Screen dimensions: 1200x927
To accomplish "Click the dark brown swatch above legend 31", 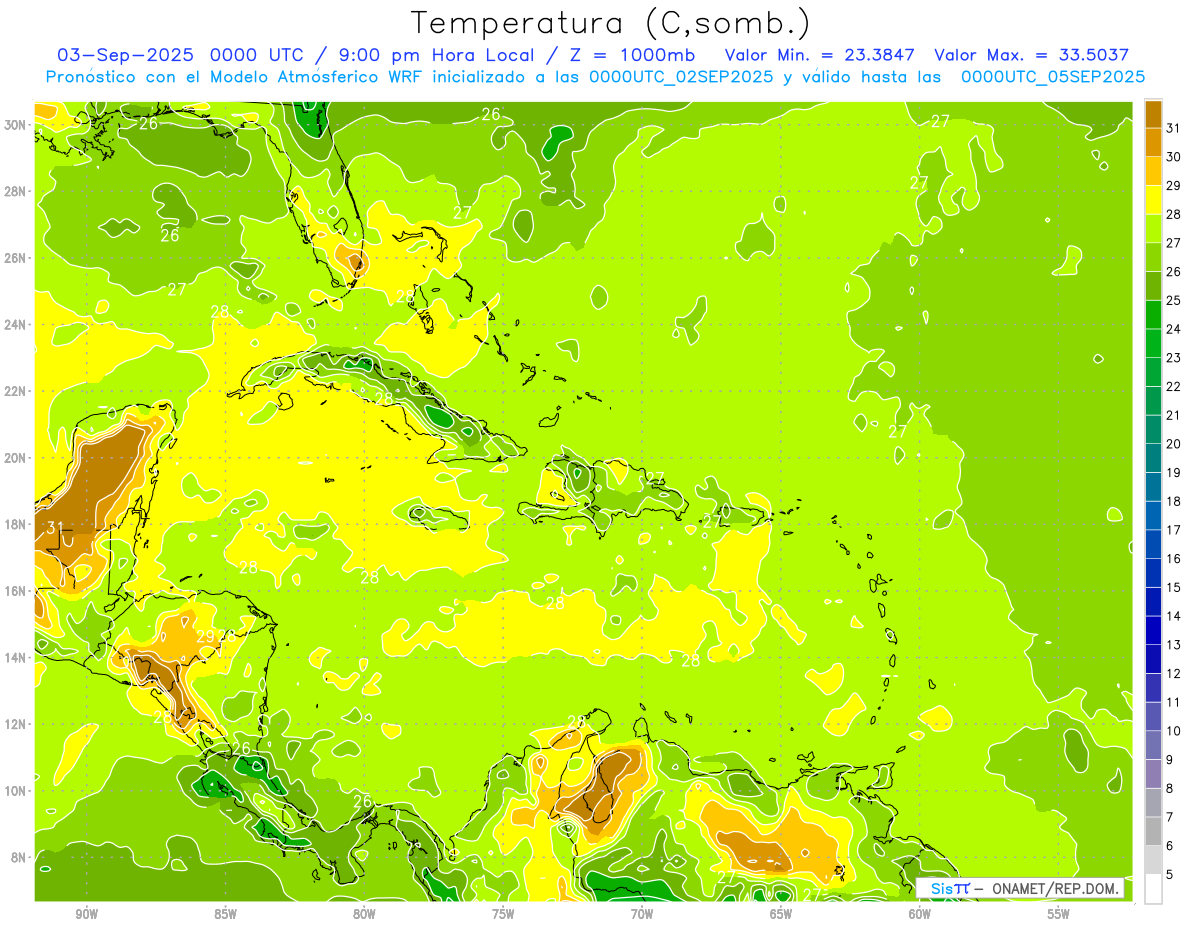I will 1153,114.
